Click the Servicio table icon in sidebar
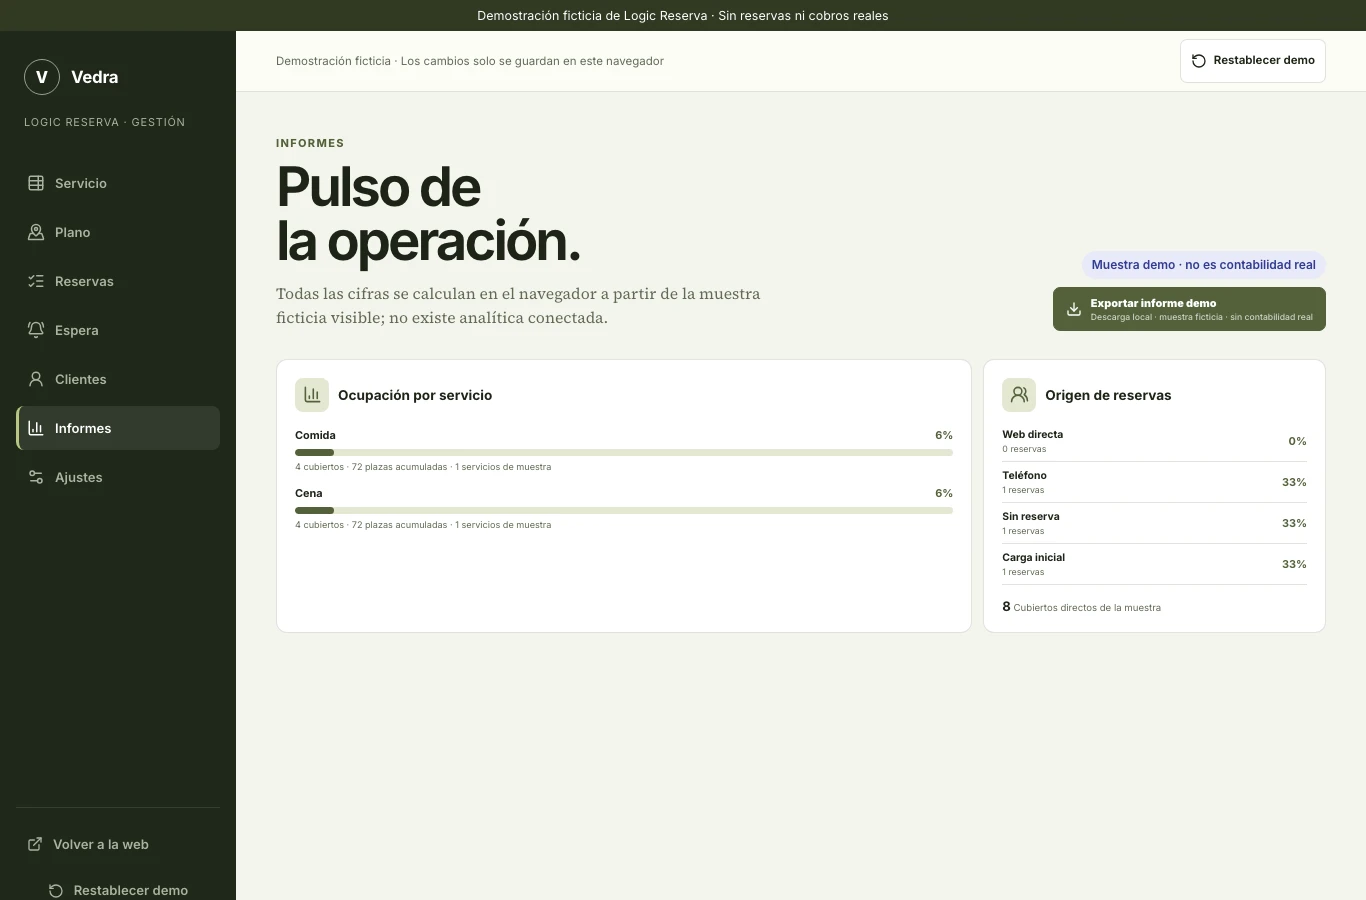The height and width of the screenshot is (900, 1366). point(36,183)
